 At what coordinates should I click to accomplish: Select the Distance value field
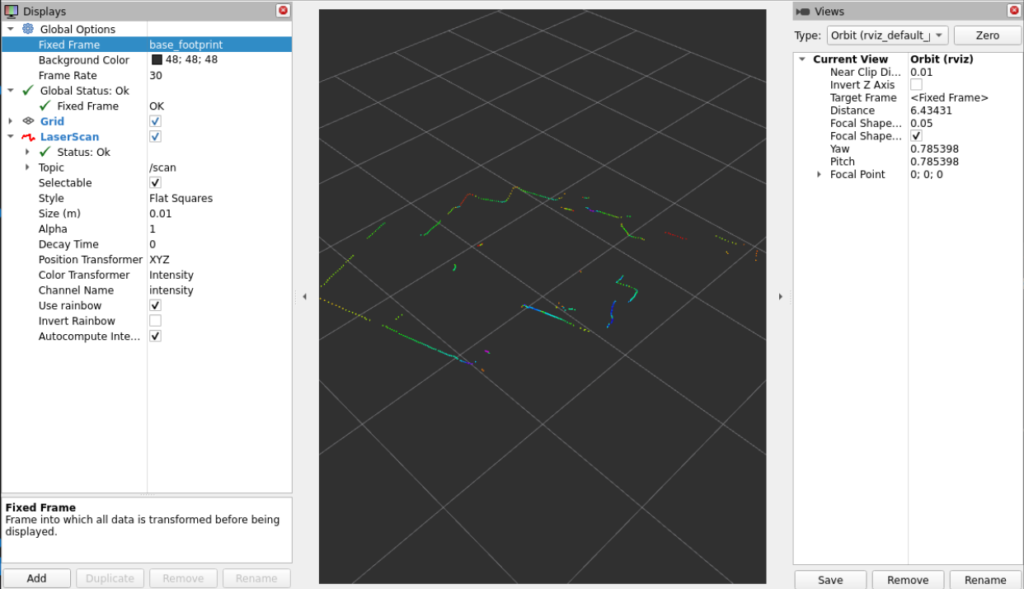point(950,111)
